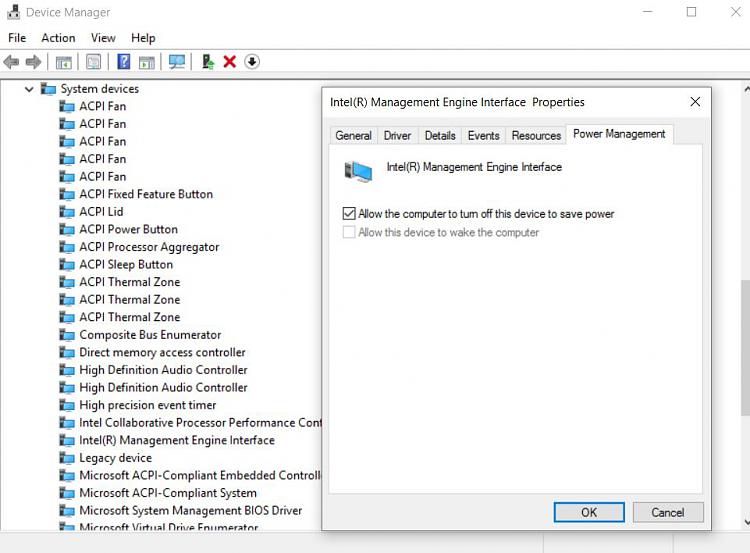The width and height of the screenshot is (750, 553).
Task: Select Microsoft ACPI-Compliant Embedded Controller
Action: pos(200,476)
